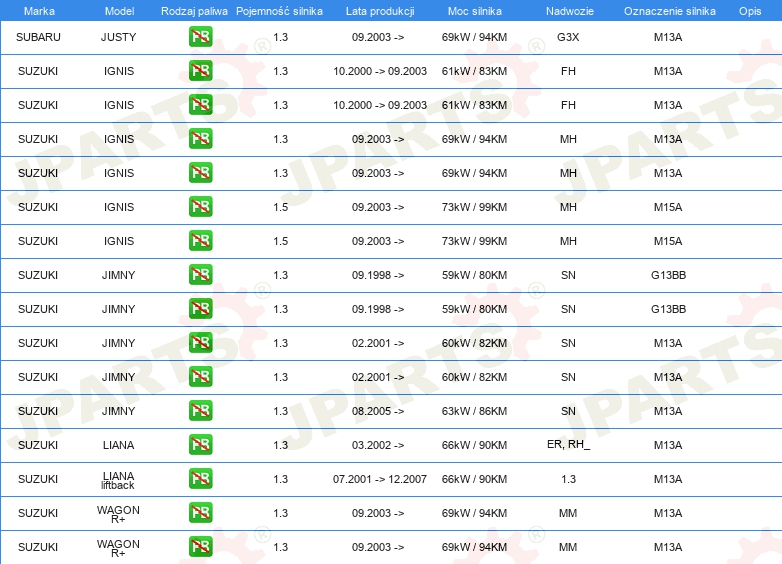Click the 09.2003 production date in the JUSTY row
The width and height of the screenshot is (782, 564).
click(x=378, y=37)
